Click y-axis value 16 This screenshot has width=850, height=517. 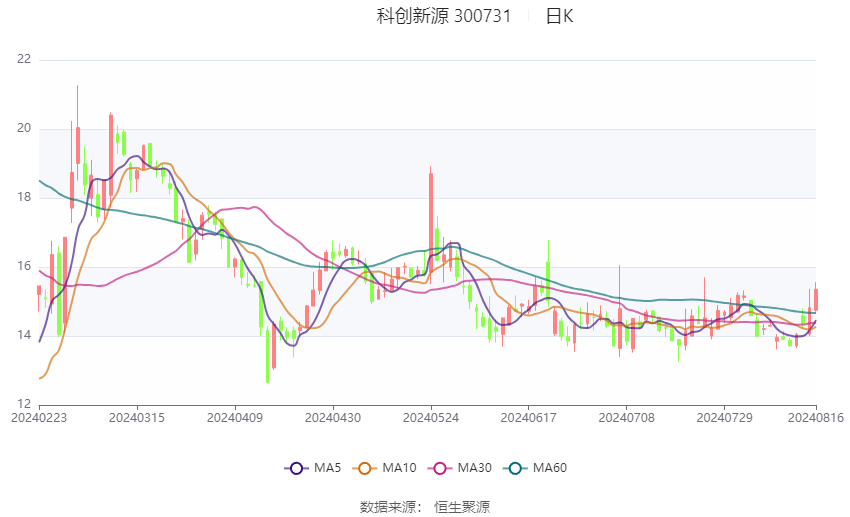coord(24,266)
